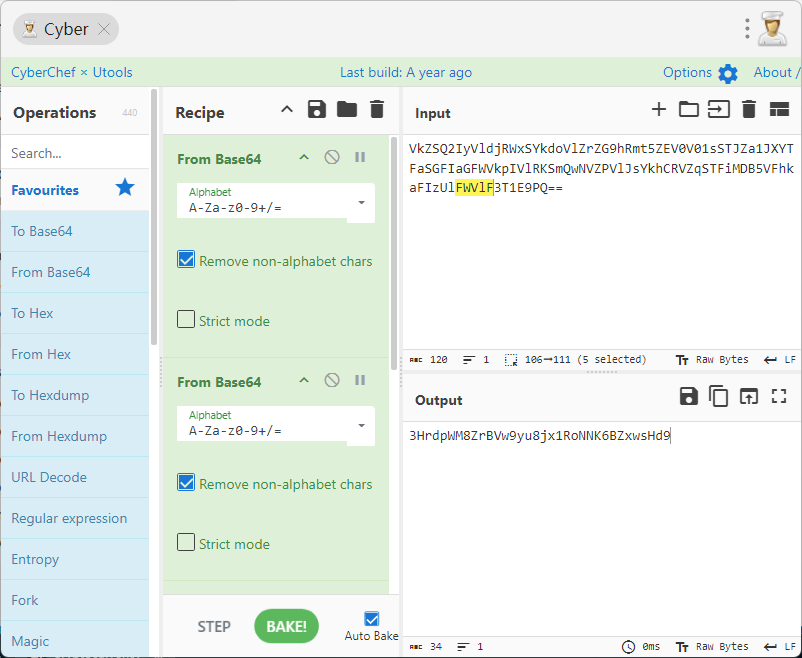Screen dimensions: 802x658
Task: Select the From Hexdump operation
Action: click(75, 436)
